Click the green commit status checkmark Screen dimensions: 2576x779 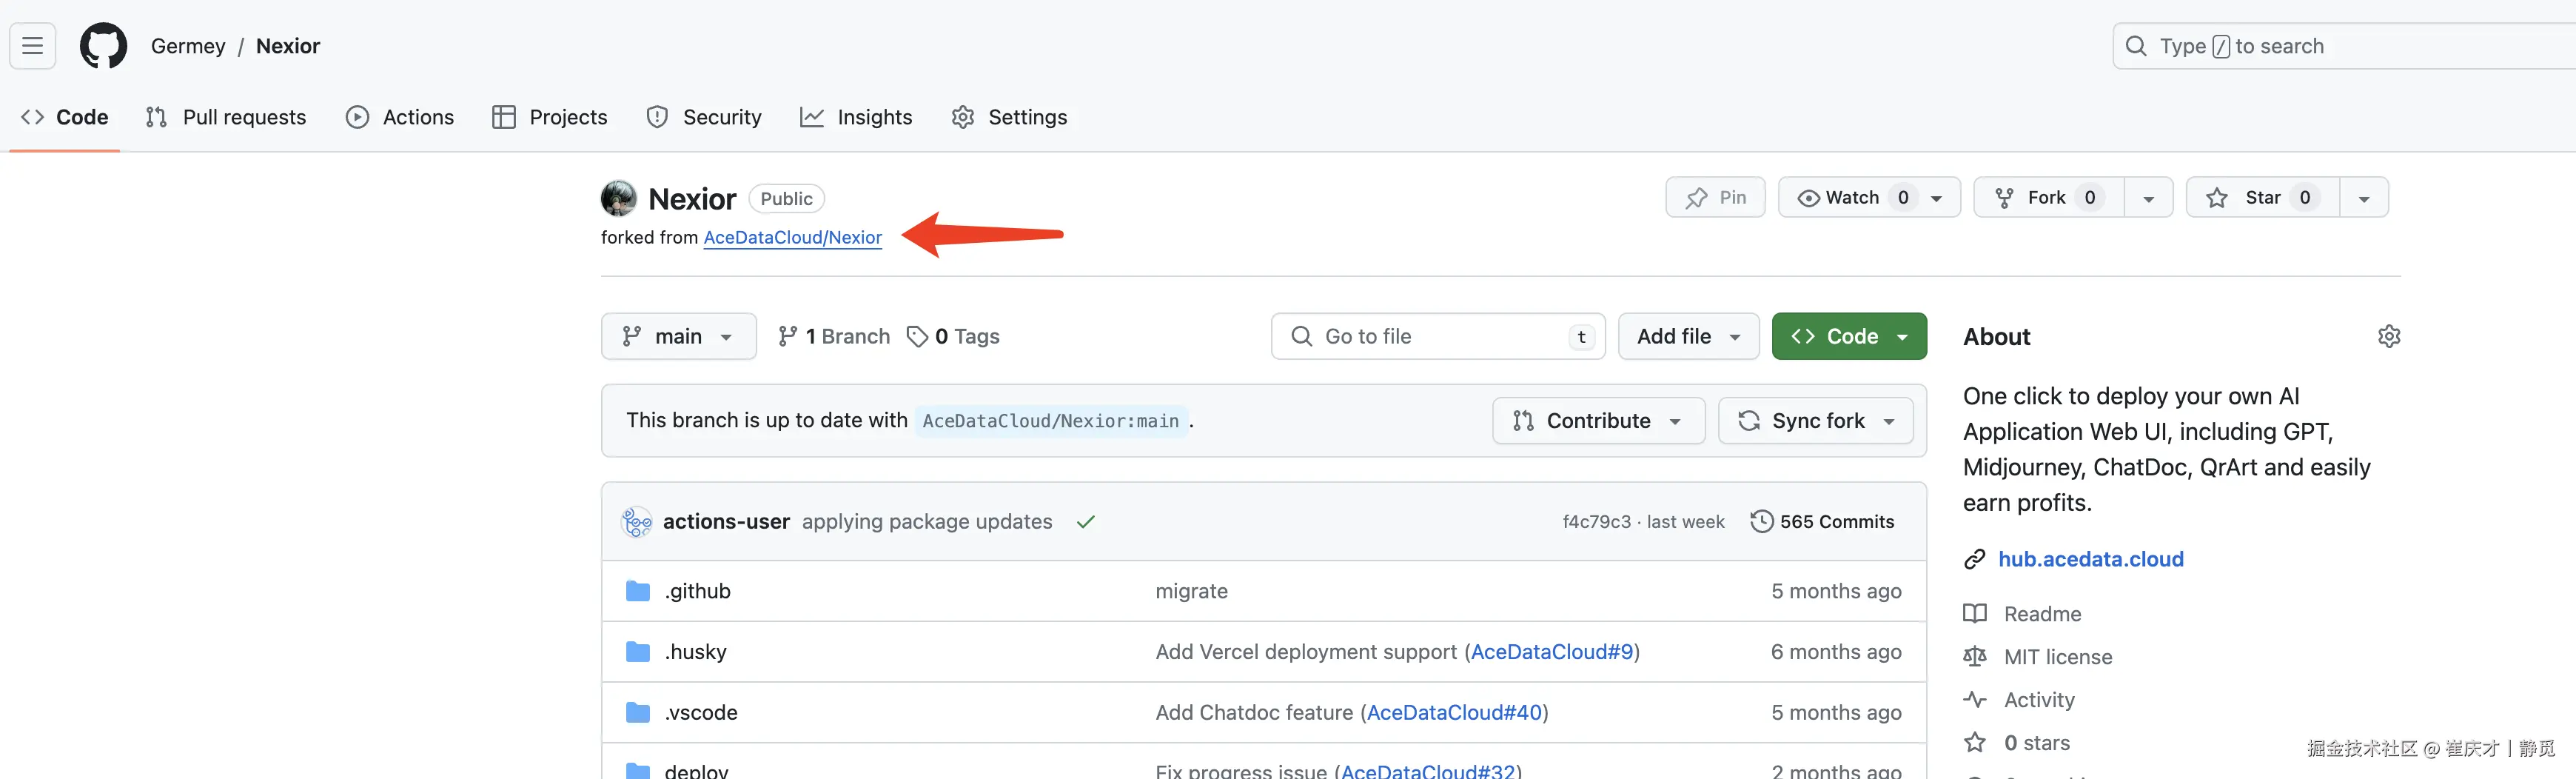pos(1085,521)
